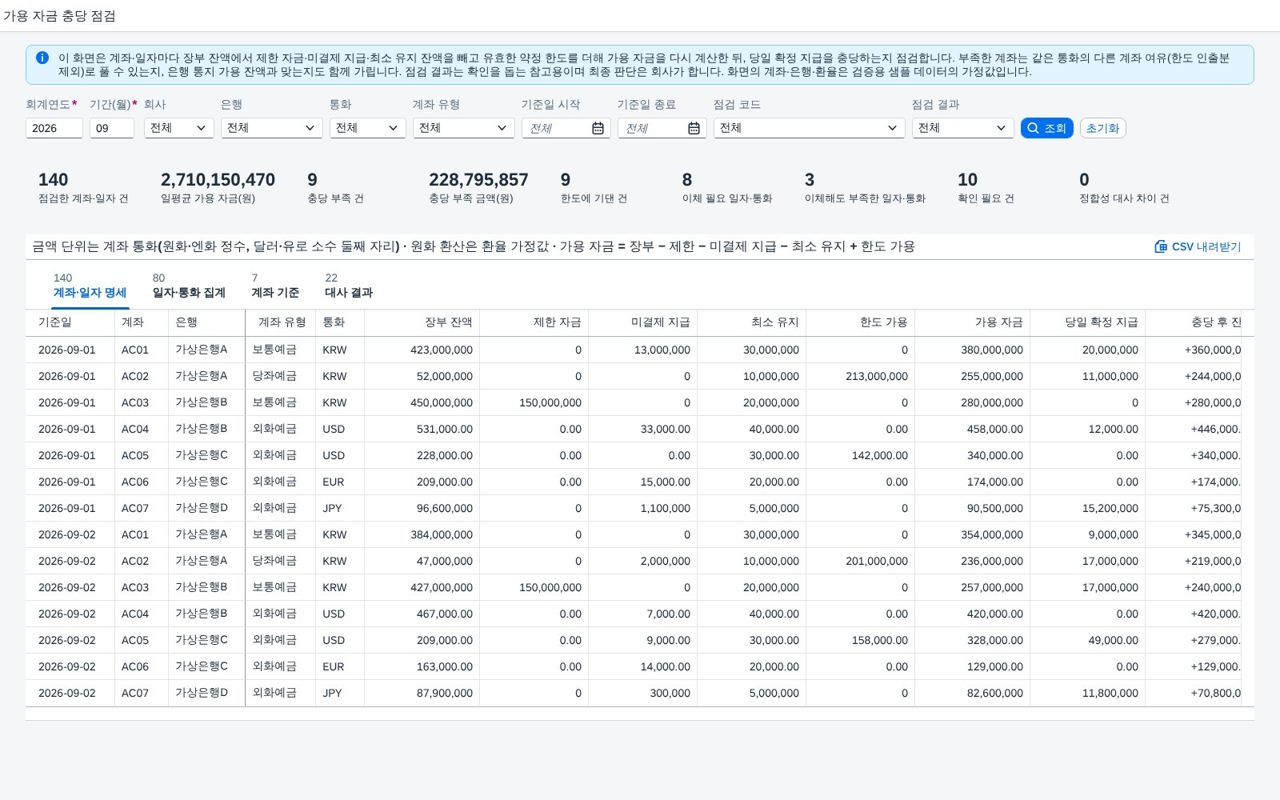Expand the 회사 dropdown
The image size is (1280, 800).
click(179, 128)
